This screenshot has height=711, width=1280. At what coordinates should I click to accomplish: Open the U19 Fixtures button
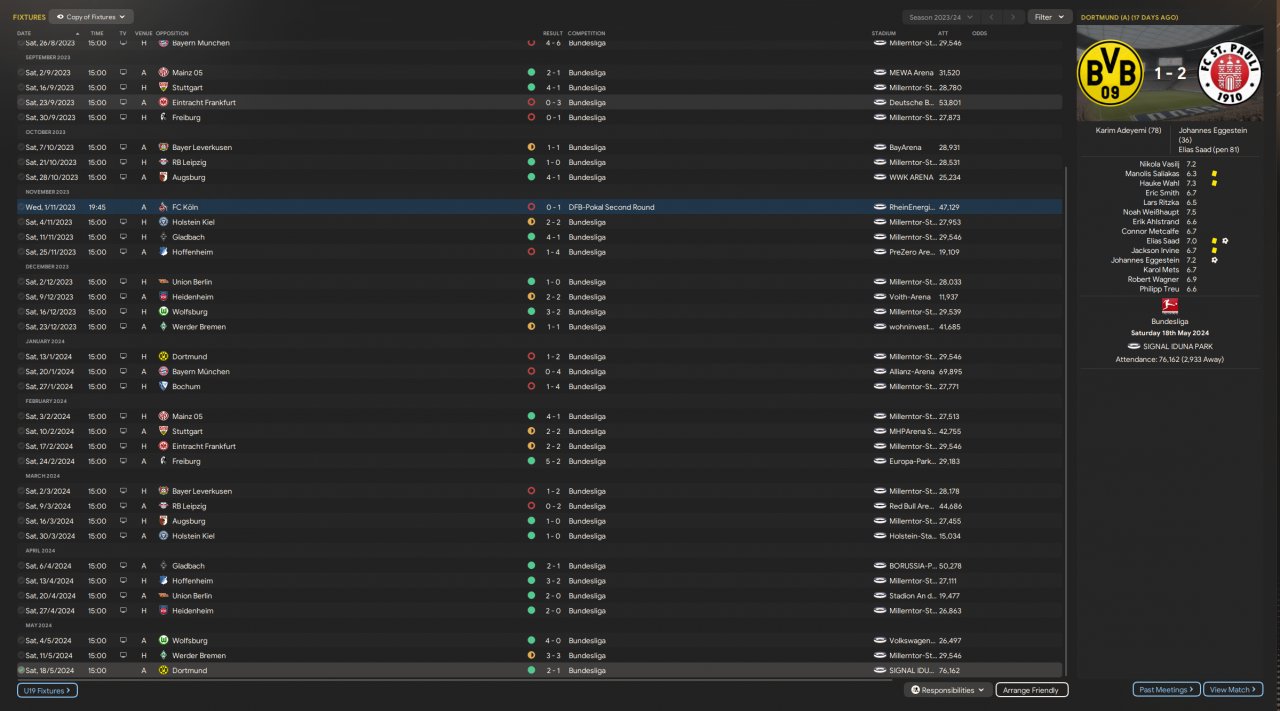tap(47, 690)
